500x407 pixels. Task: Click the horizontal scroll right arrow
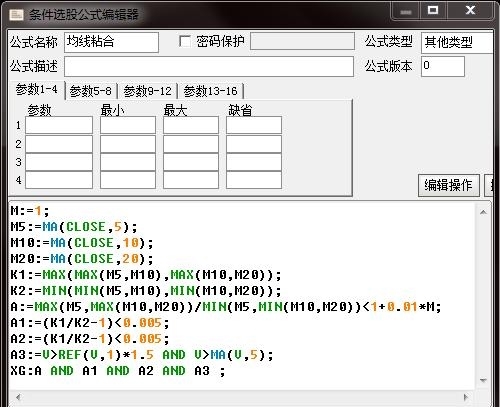click(466, 397)
